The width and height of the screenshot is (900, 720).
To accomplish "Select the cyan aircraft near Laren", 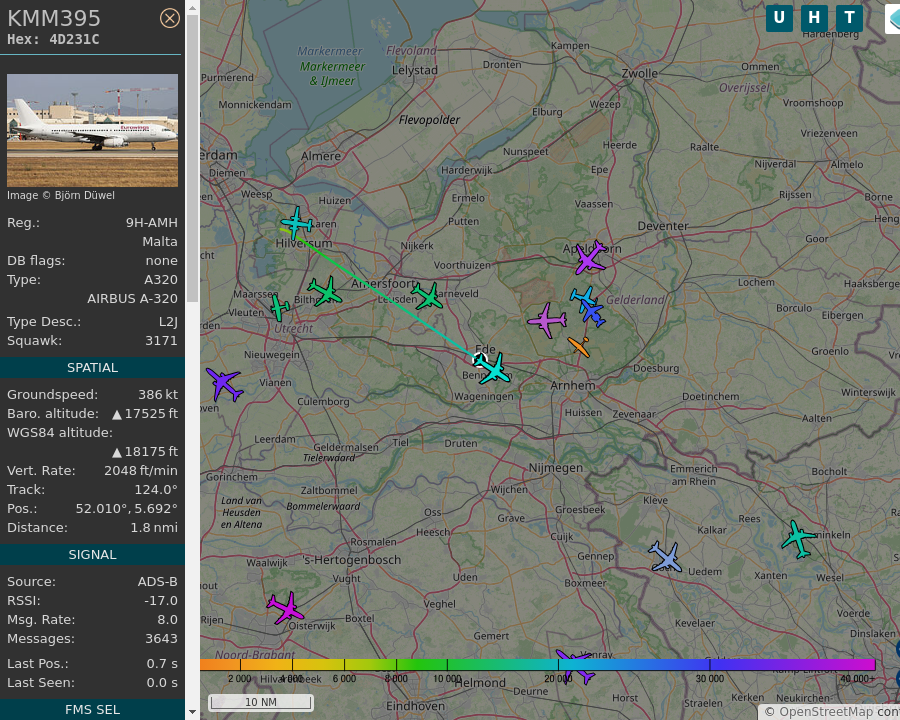I will pos(296,223).
